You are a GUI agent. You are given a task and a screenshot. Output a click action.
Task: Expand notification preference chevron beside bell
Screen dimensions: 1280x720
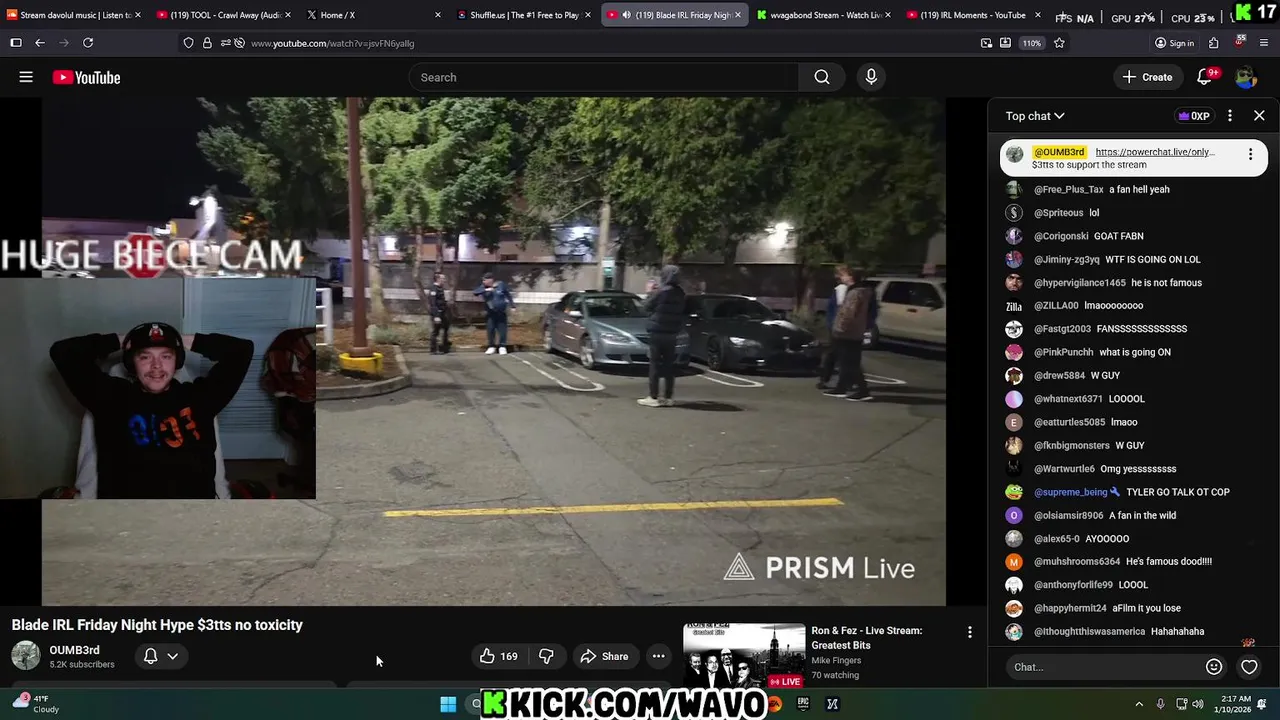pos(172,656)
